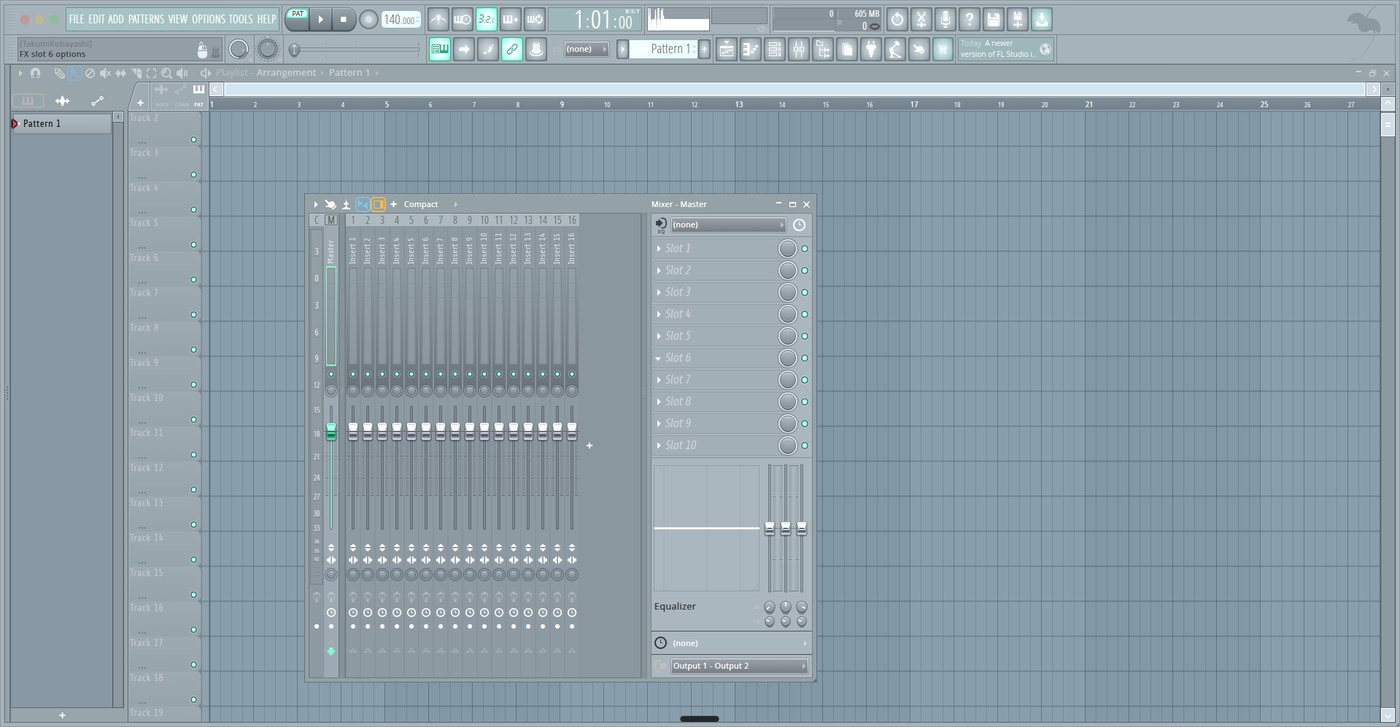Open the ADD menu
The image size is (1400, 727).
[116, 19]
